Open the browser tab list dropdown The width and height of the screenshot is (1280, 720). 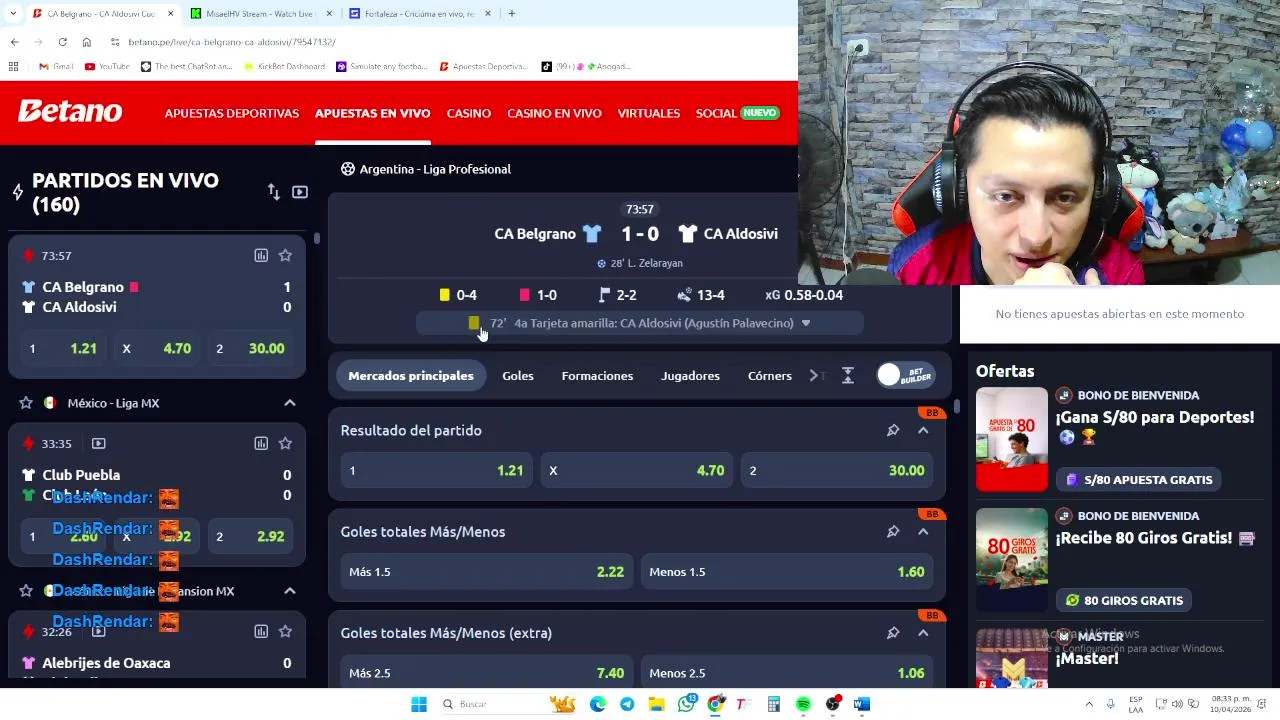pyautogui.click(x=12, y=13)
